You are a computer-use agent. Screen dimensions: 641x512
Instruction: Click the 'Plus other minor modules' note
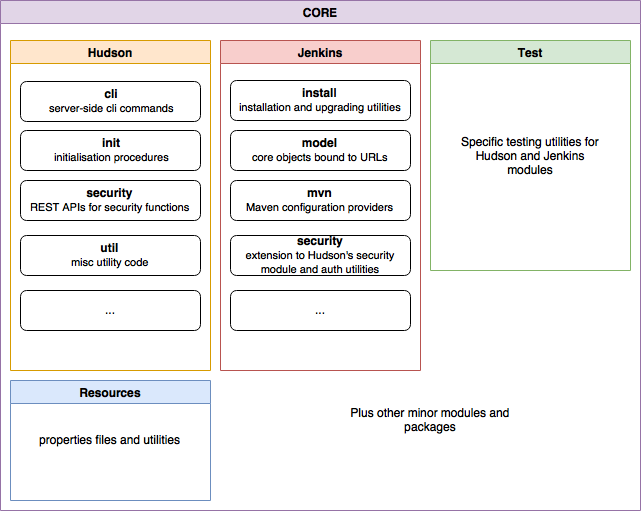429,420
